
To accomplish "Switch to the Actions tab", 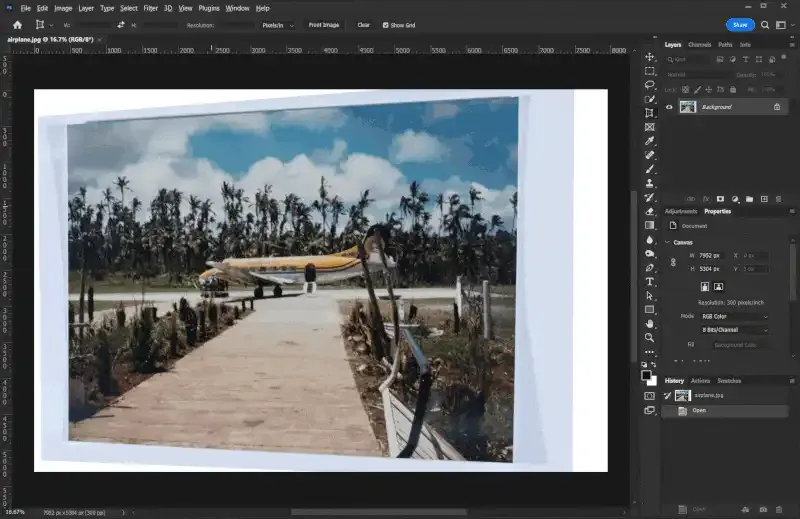I will click(x=700, y=381).
